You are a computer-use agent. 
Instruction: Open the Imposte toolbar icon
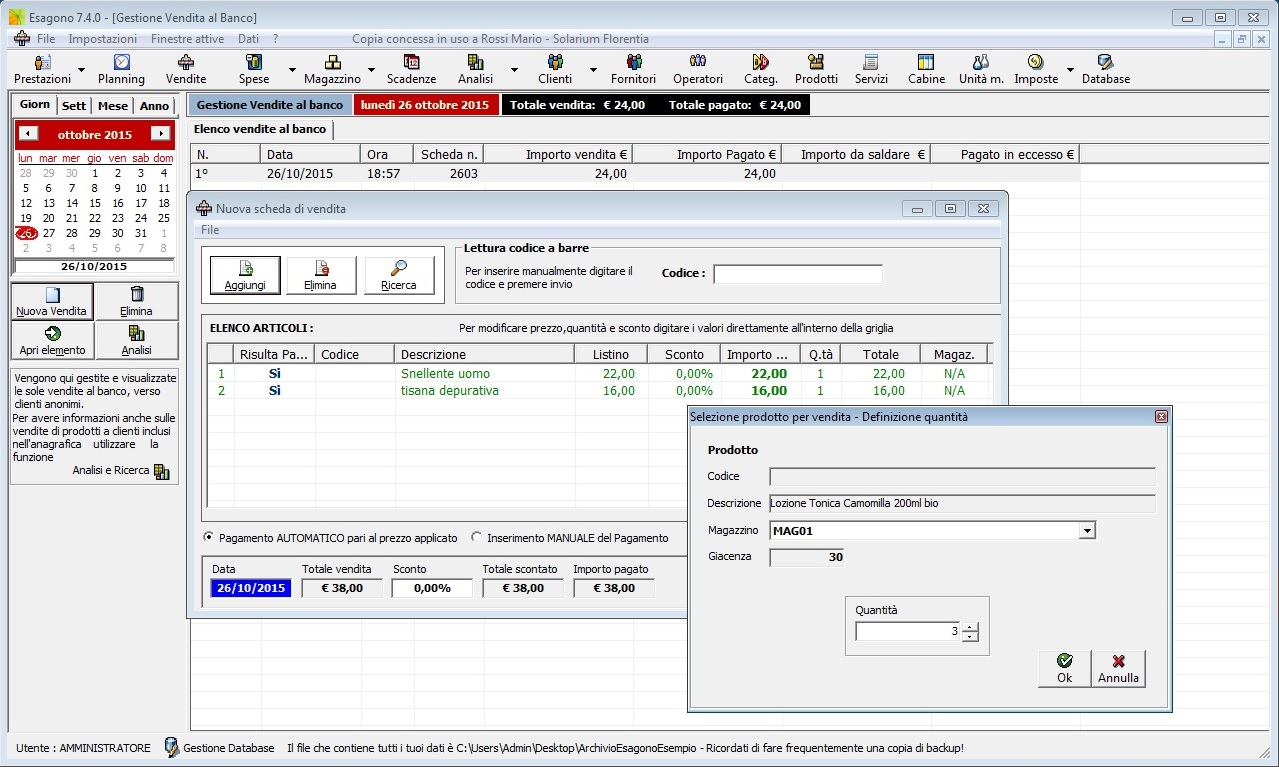pos(1036,70)
